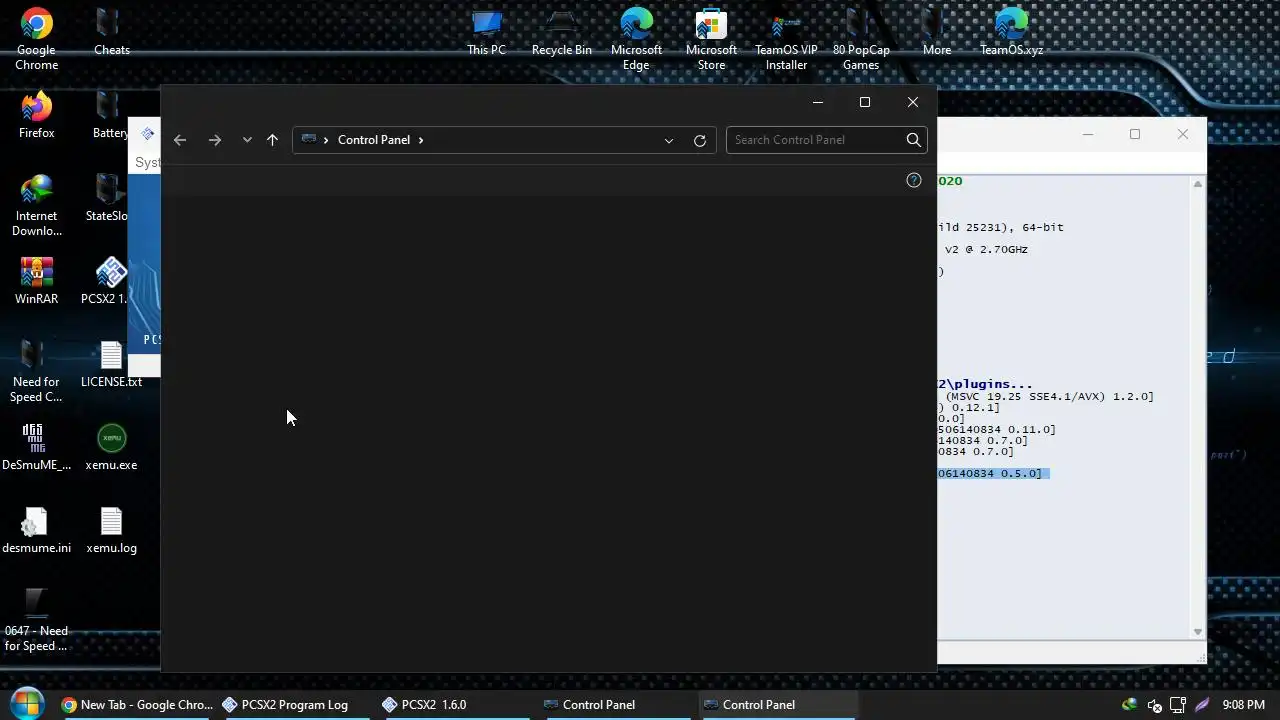The image size is (1280, 720).
Task: Minimize the PCSX2 Program Log window
Action: pyautogui.click(x=1088, y=134)
